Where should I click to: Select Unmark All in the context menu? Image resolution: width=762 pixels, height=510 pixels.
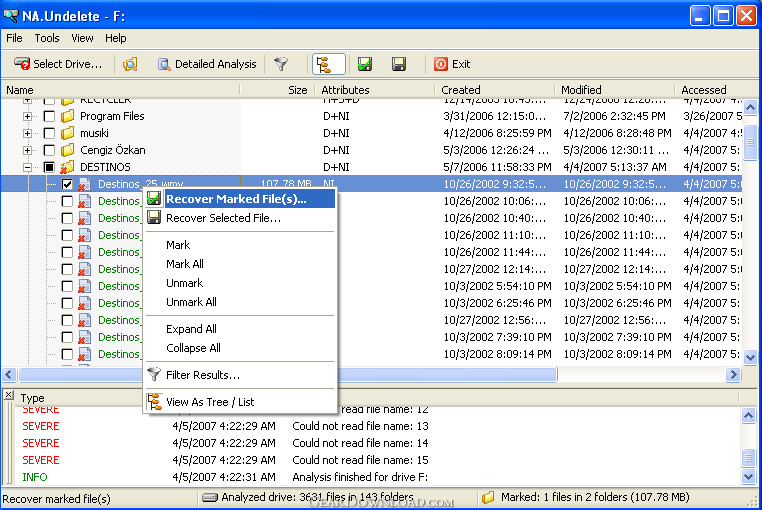pos(240,302)
